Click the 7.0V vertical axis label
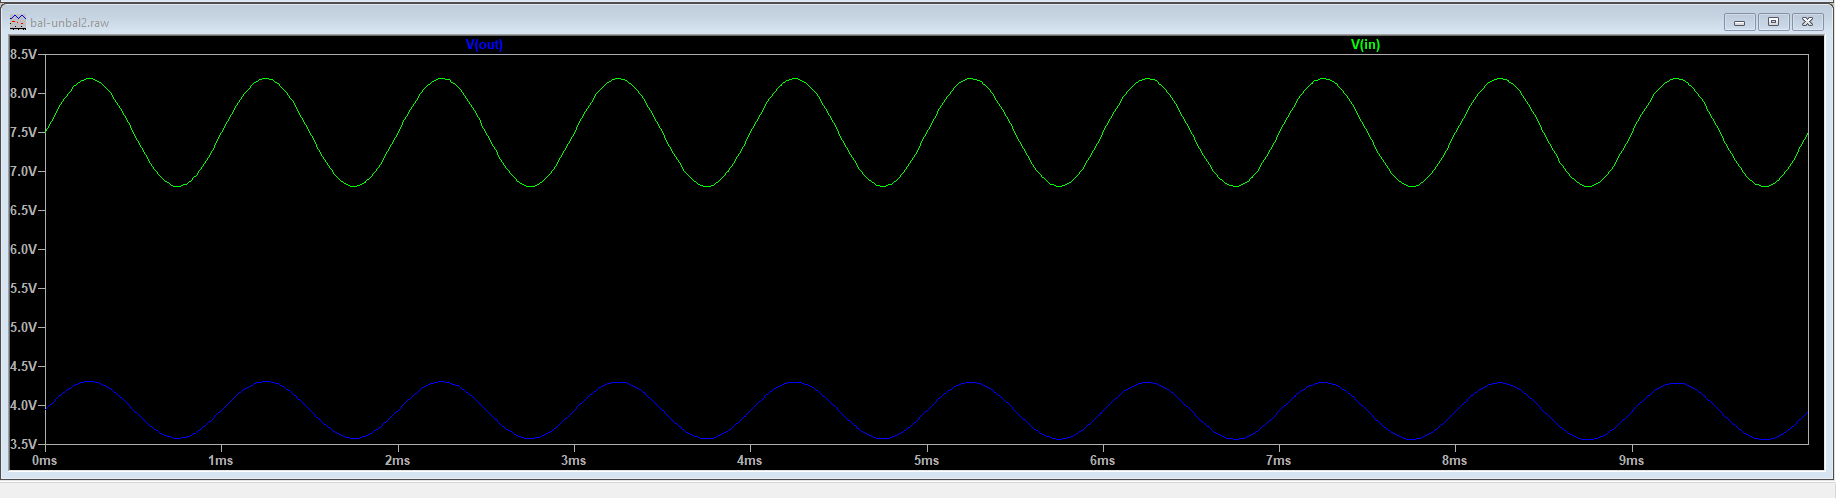This screenshot has height=498, width=1836. [23, 171]
